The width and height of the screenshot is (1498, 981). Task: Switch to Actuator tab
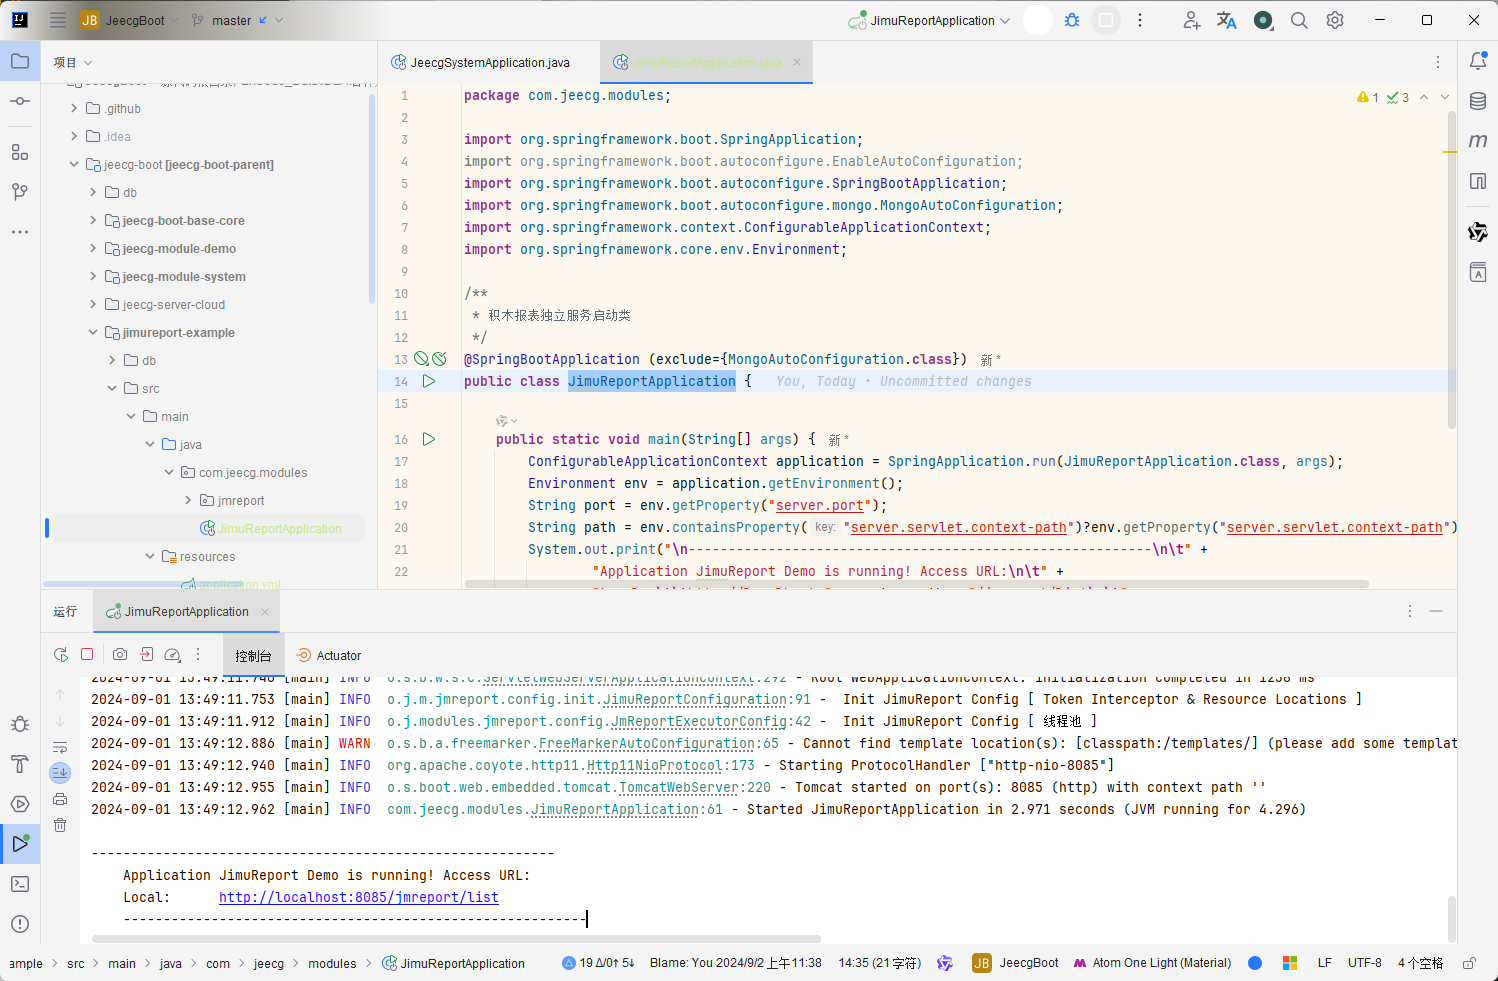(329, 656)
